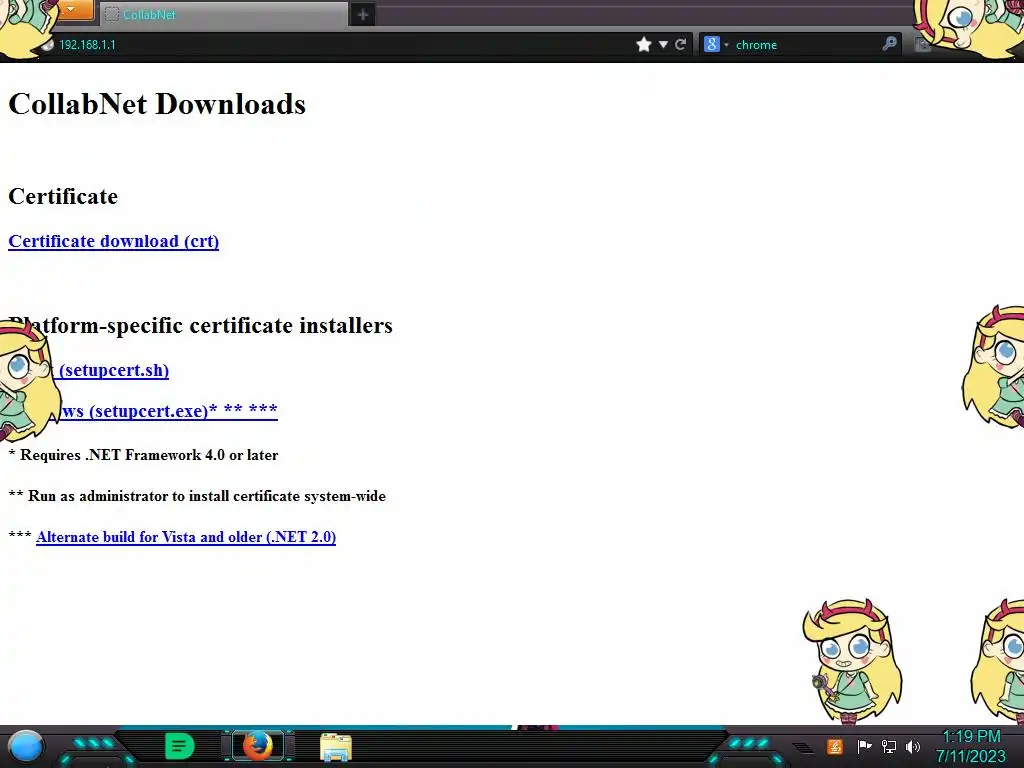Click the Run as administrator note
1024x768 pixels.
pyautogui.click(x=197, y=496)
